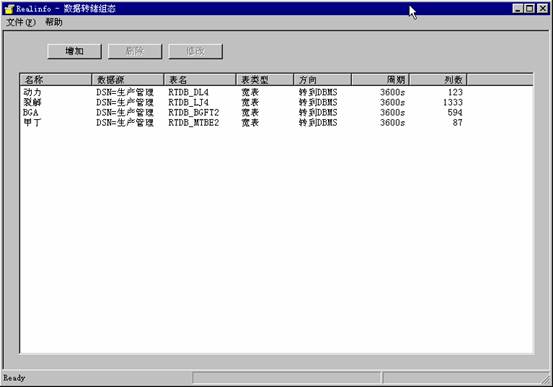
Task: Click the grayed 删除 button
Action: (135, 51)
